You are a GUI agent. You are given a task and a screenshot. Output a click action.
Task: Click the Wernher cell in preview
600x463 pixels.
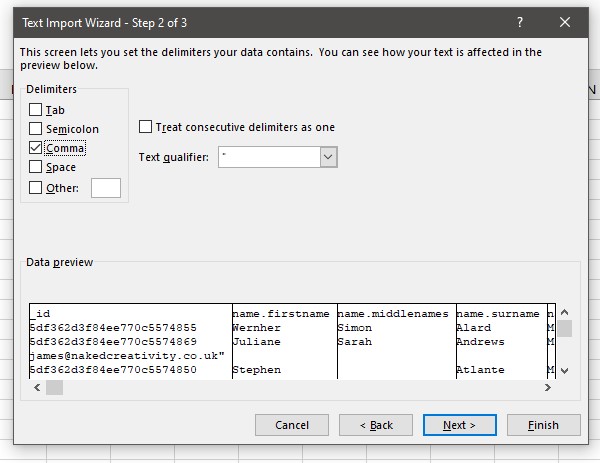(x=256, y=328)
